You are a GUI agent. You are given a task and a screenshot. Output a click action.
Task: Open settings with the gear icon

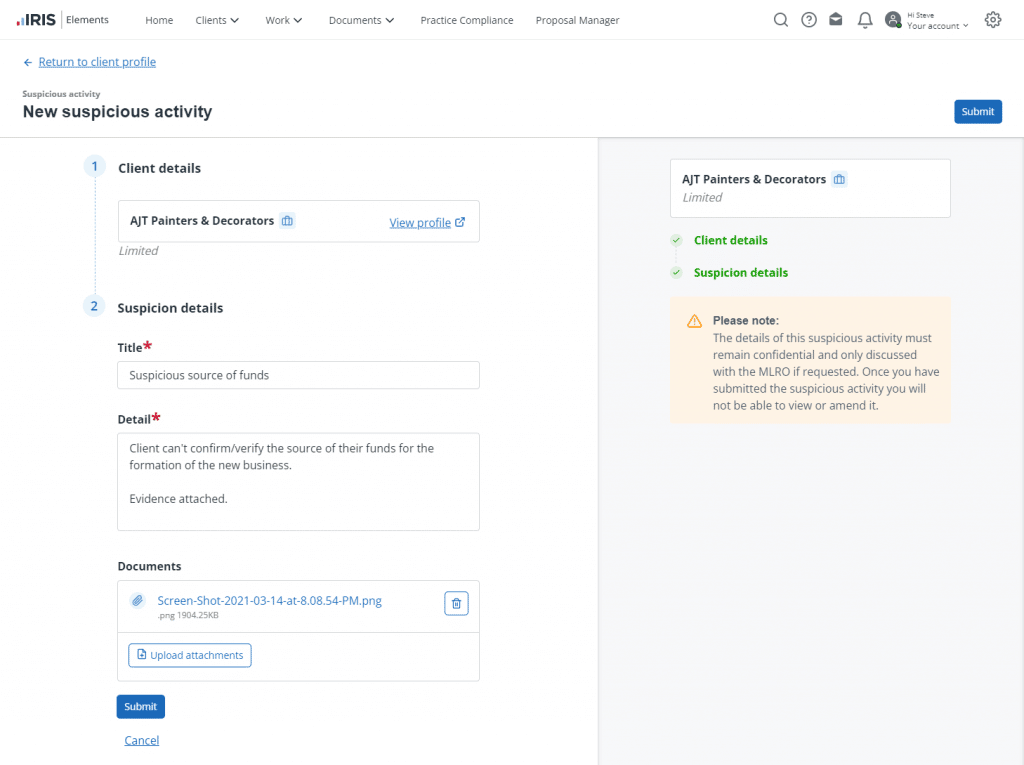pos(992,20)
